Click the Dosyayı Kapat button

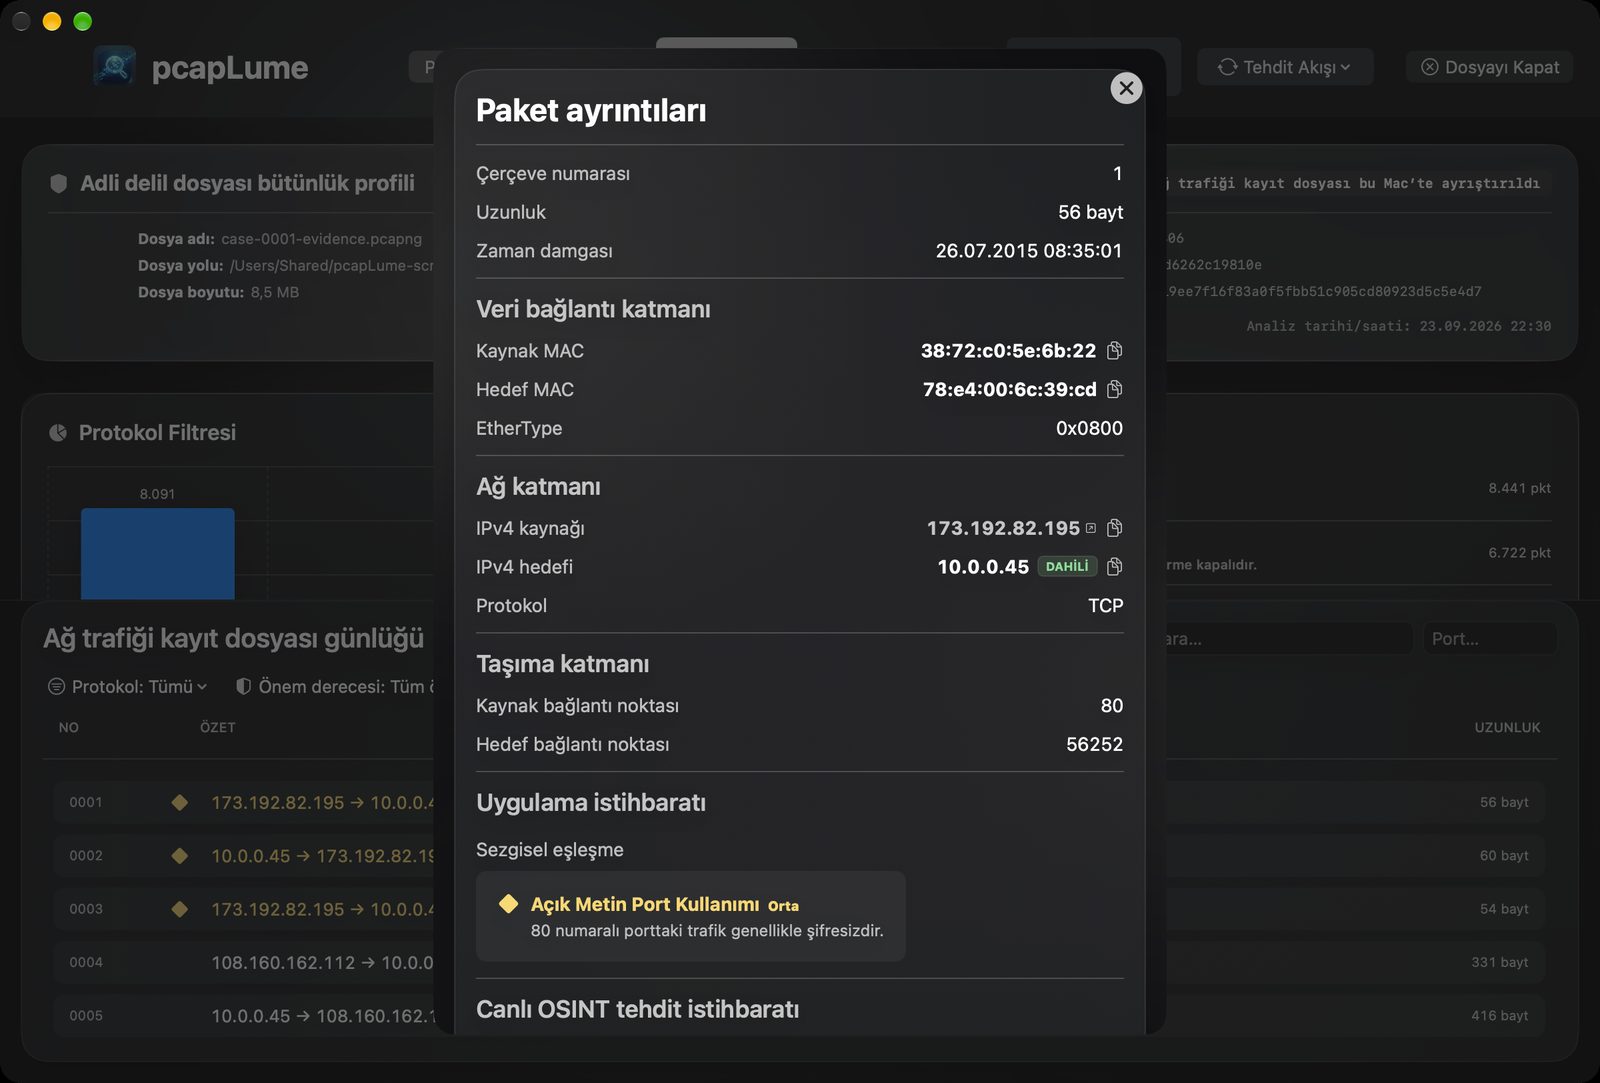click(1490, 67)
